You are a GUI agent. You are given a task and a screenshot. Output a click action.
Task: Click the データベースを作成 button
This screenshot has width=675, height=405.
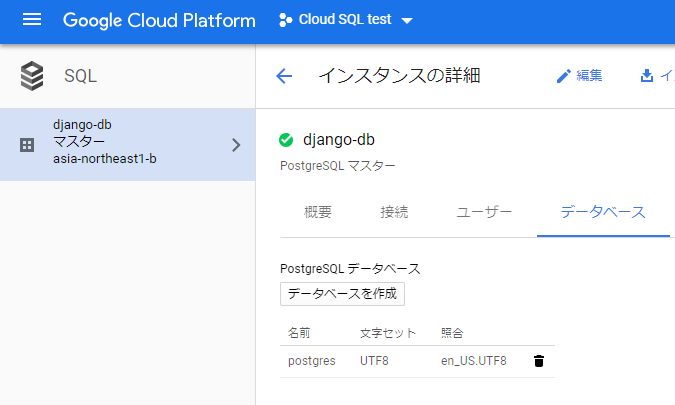click(342, 294)
